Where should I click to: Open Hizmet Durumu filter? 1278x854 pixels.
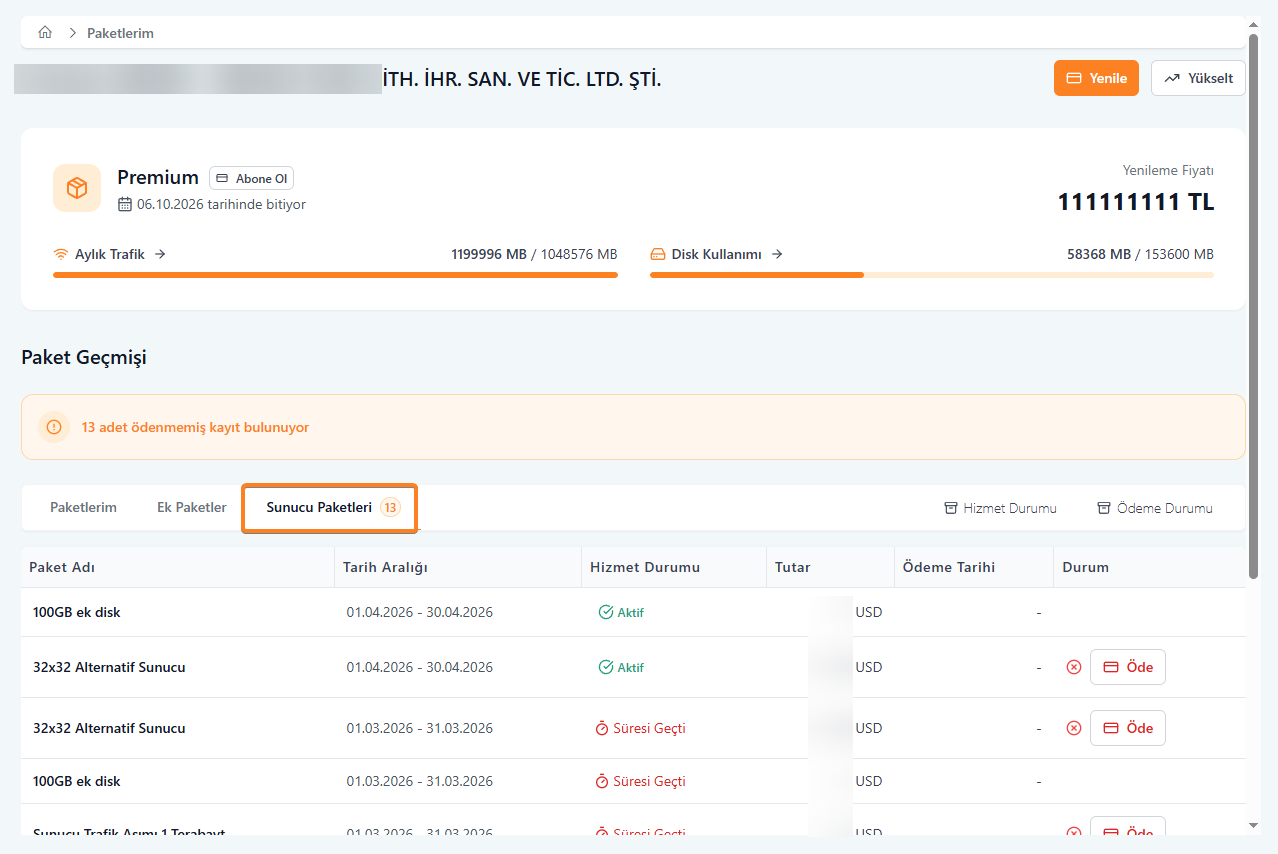1000,508
